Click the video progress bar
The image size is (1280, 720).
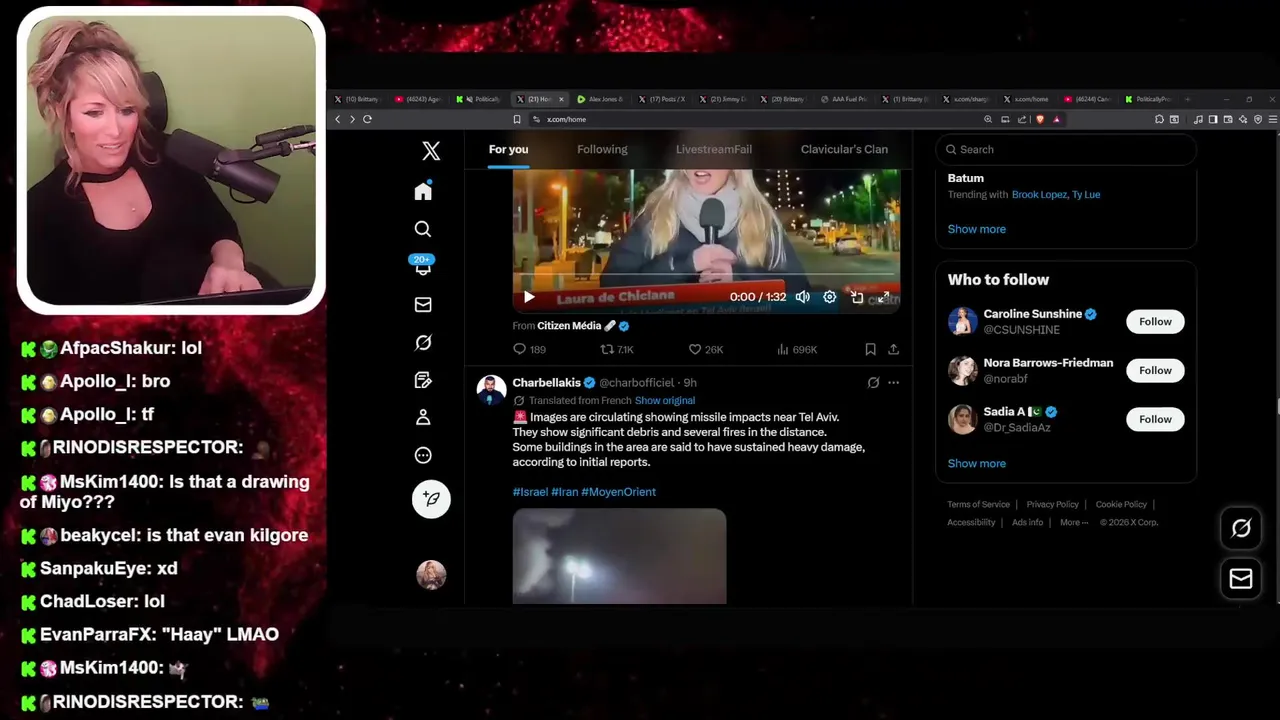tap(706, 274)
